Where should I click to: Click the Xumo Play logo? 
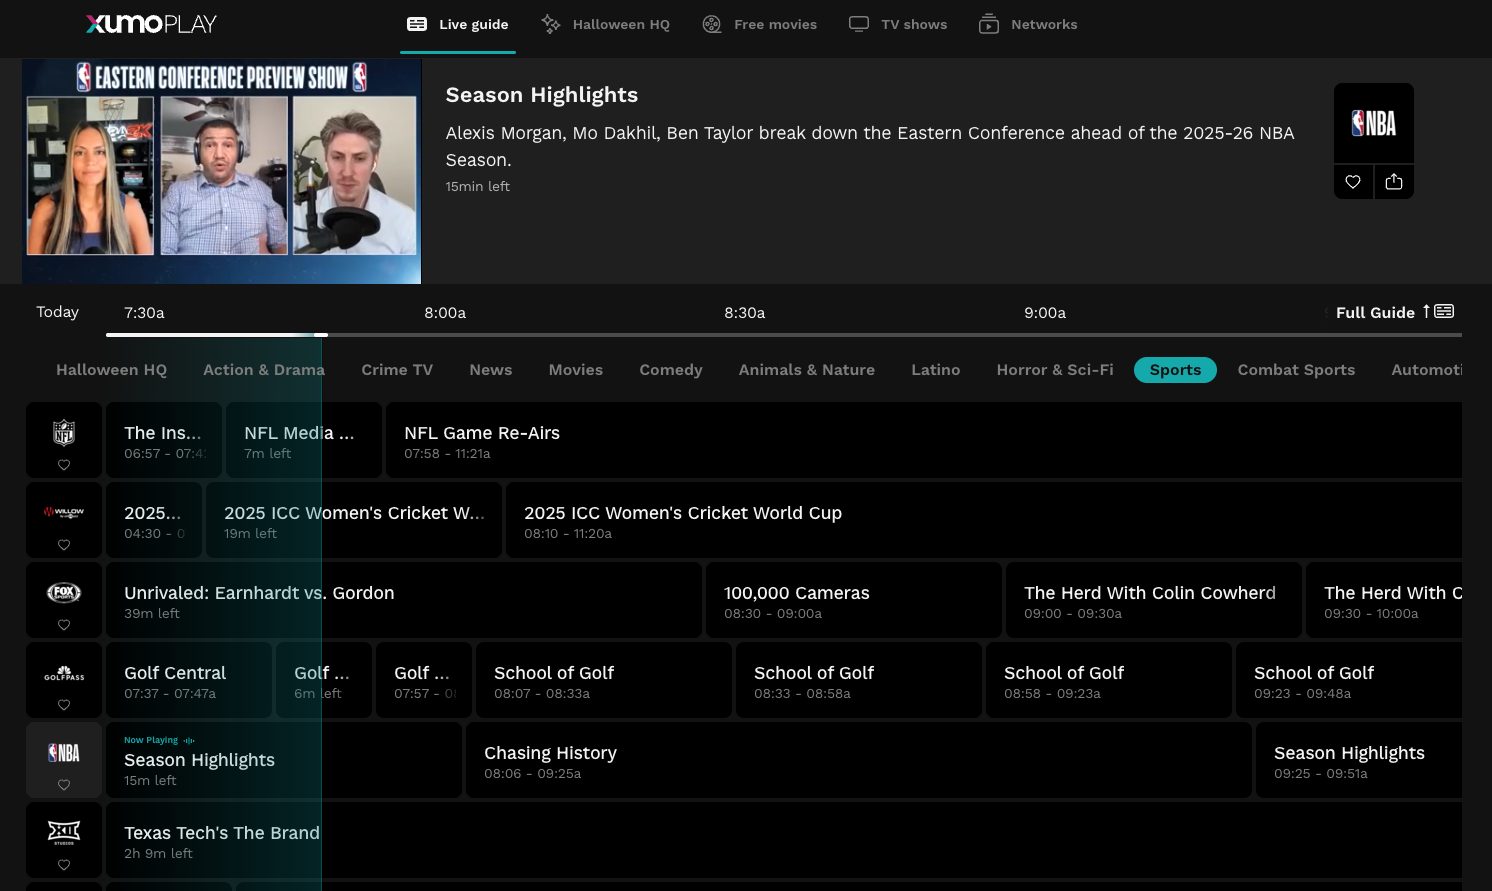(151, 24)
